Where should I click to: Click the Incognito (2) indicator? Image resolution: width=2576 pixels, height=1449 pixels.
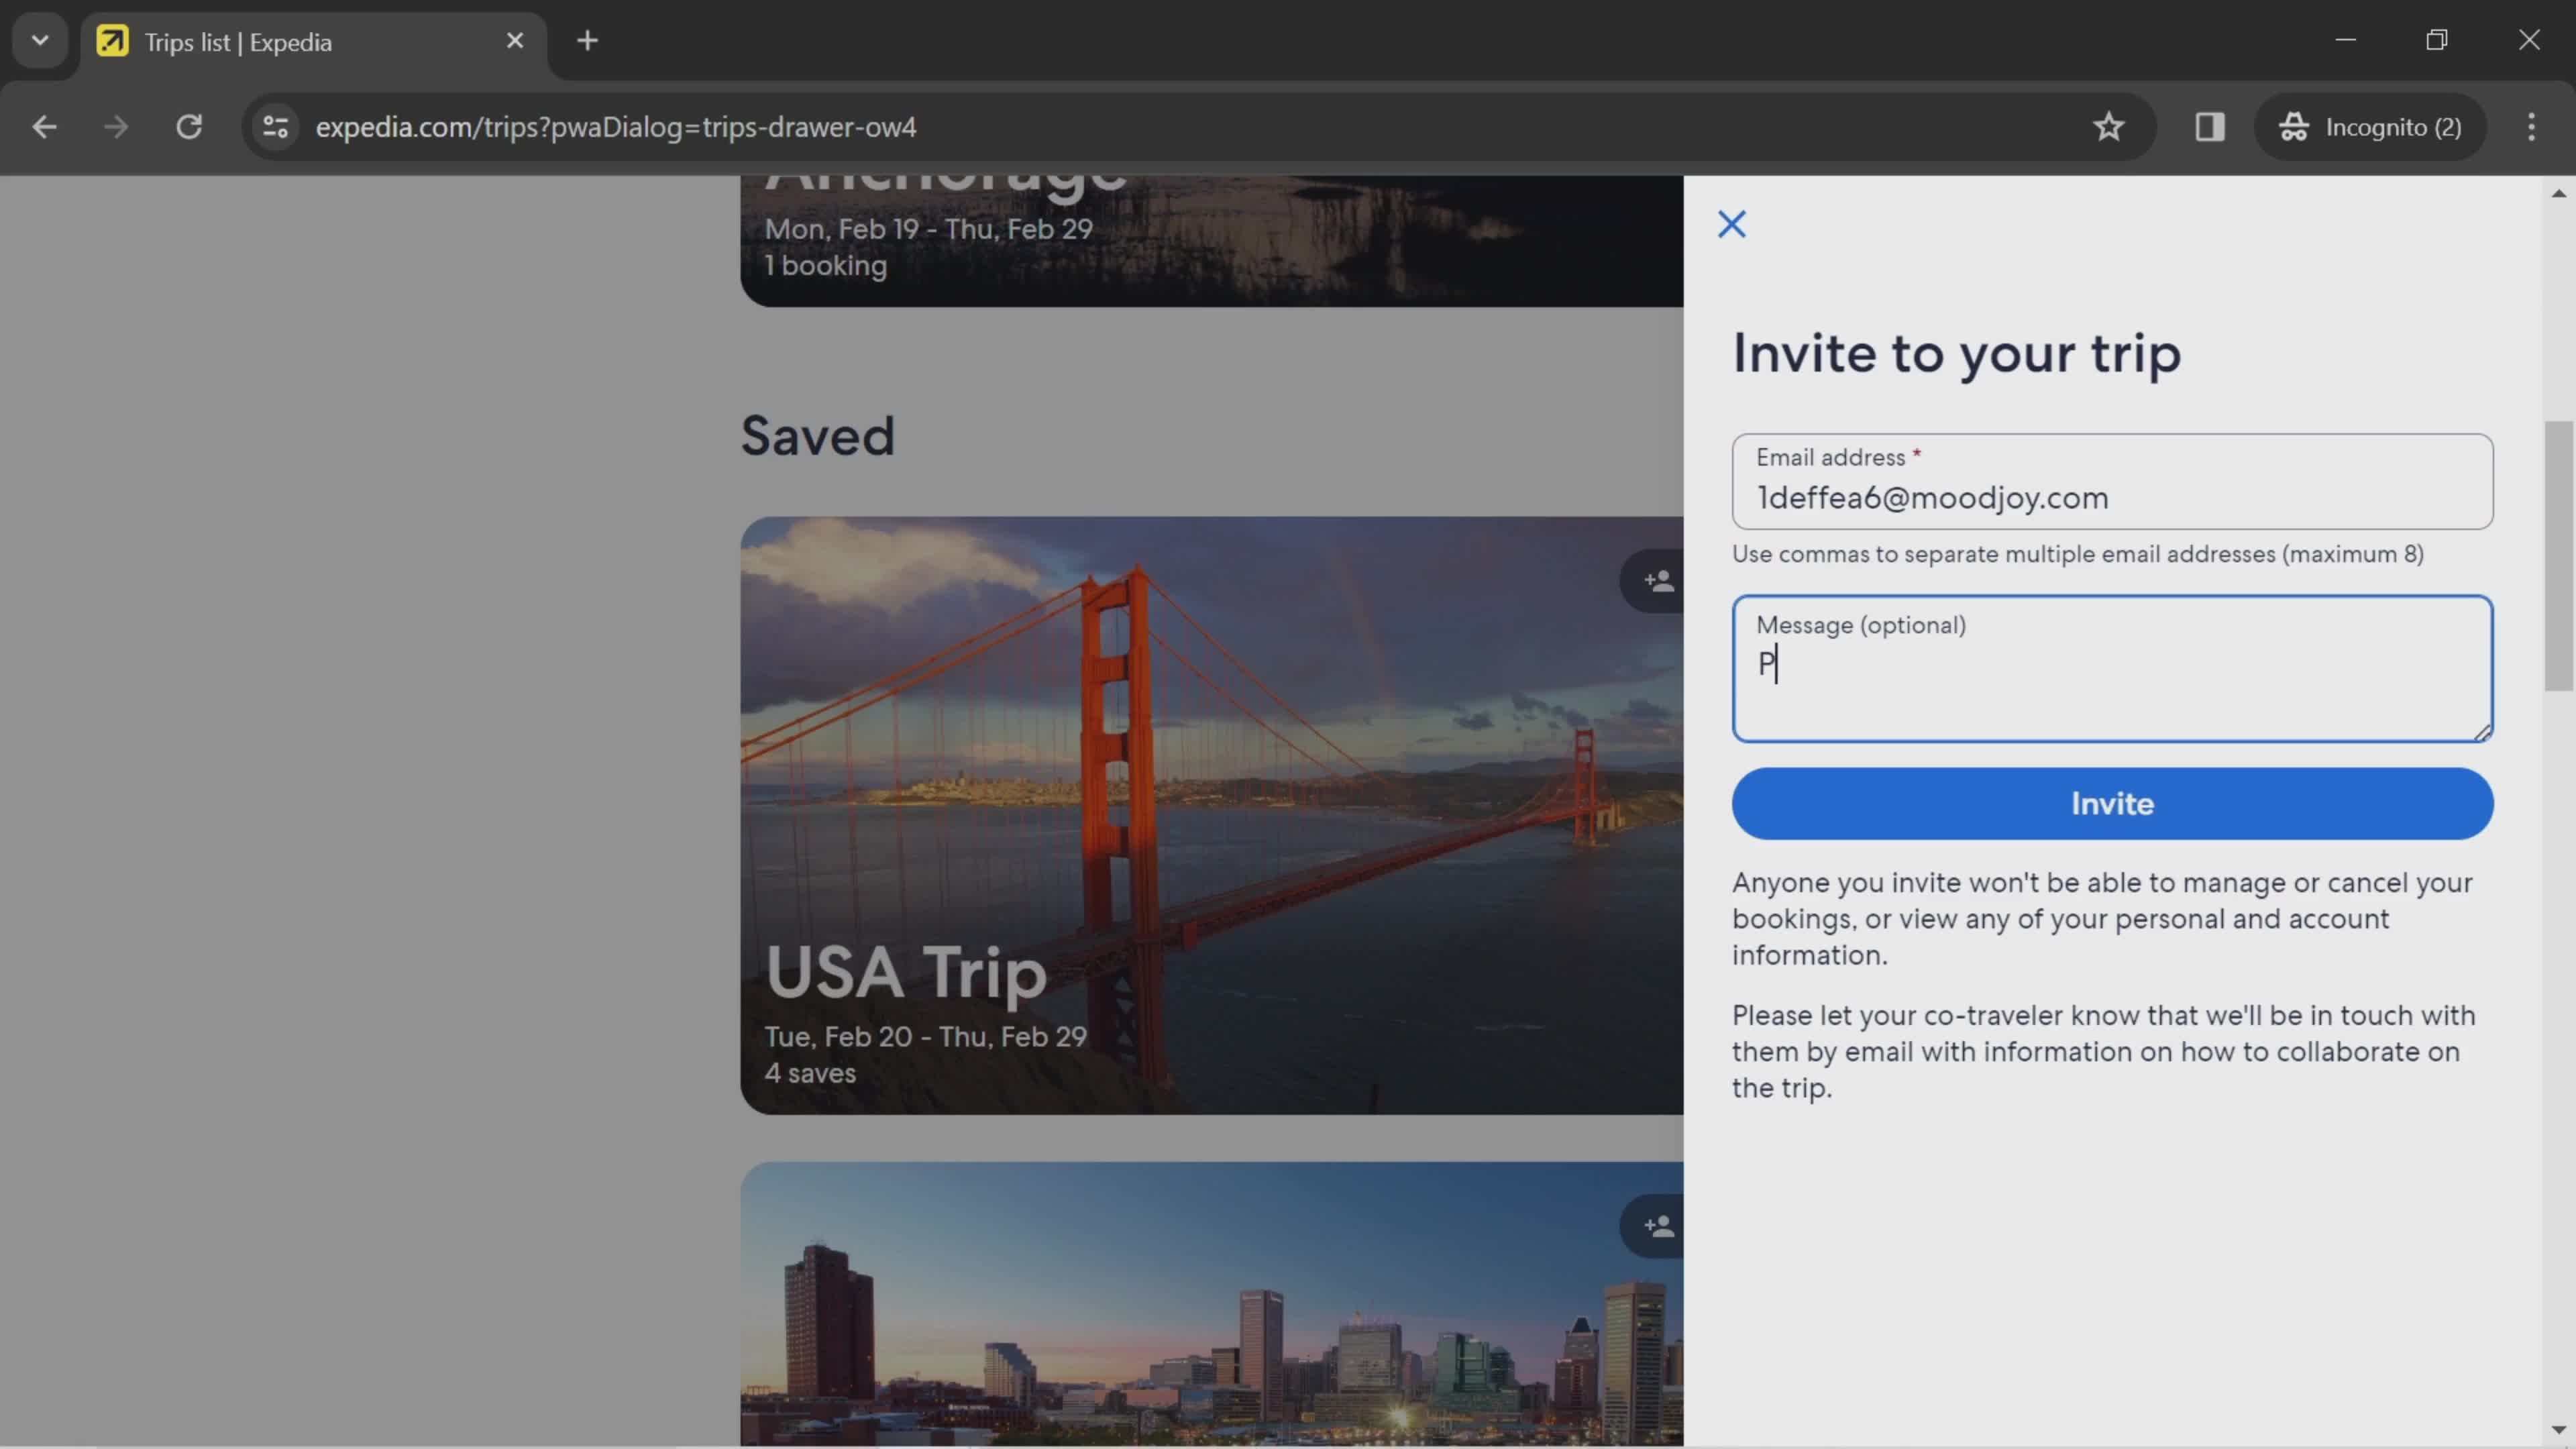coord(2370,127)
